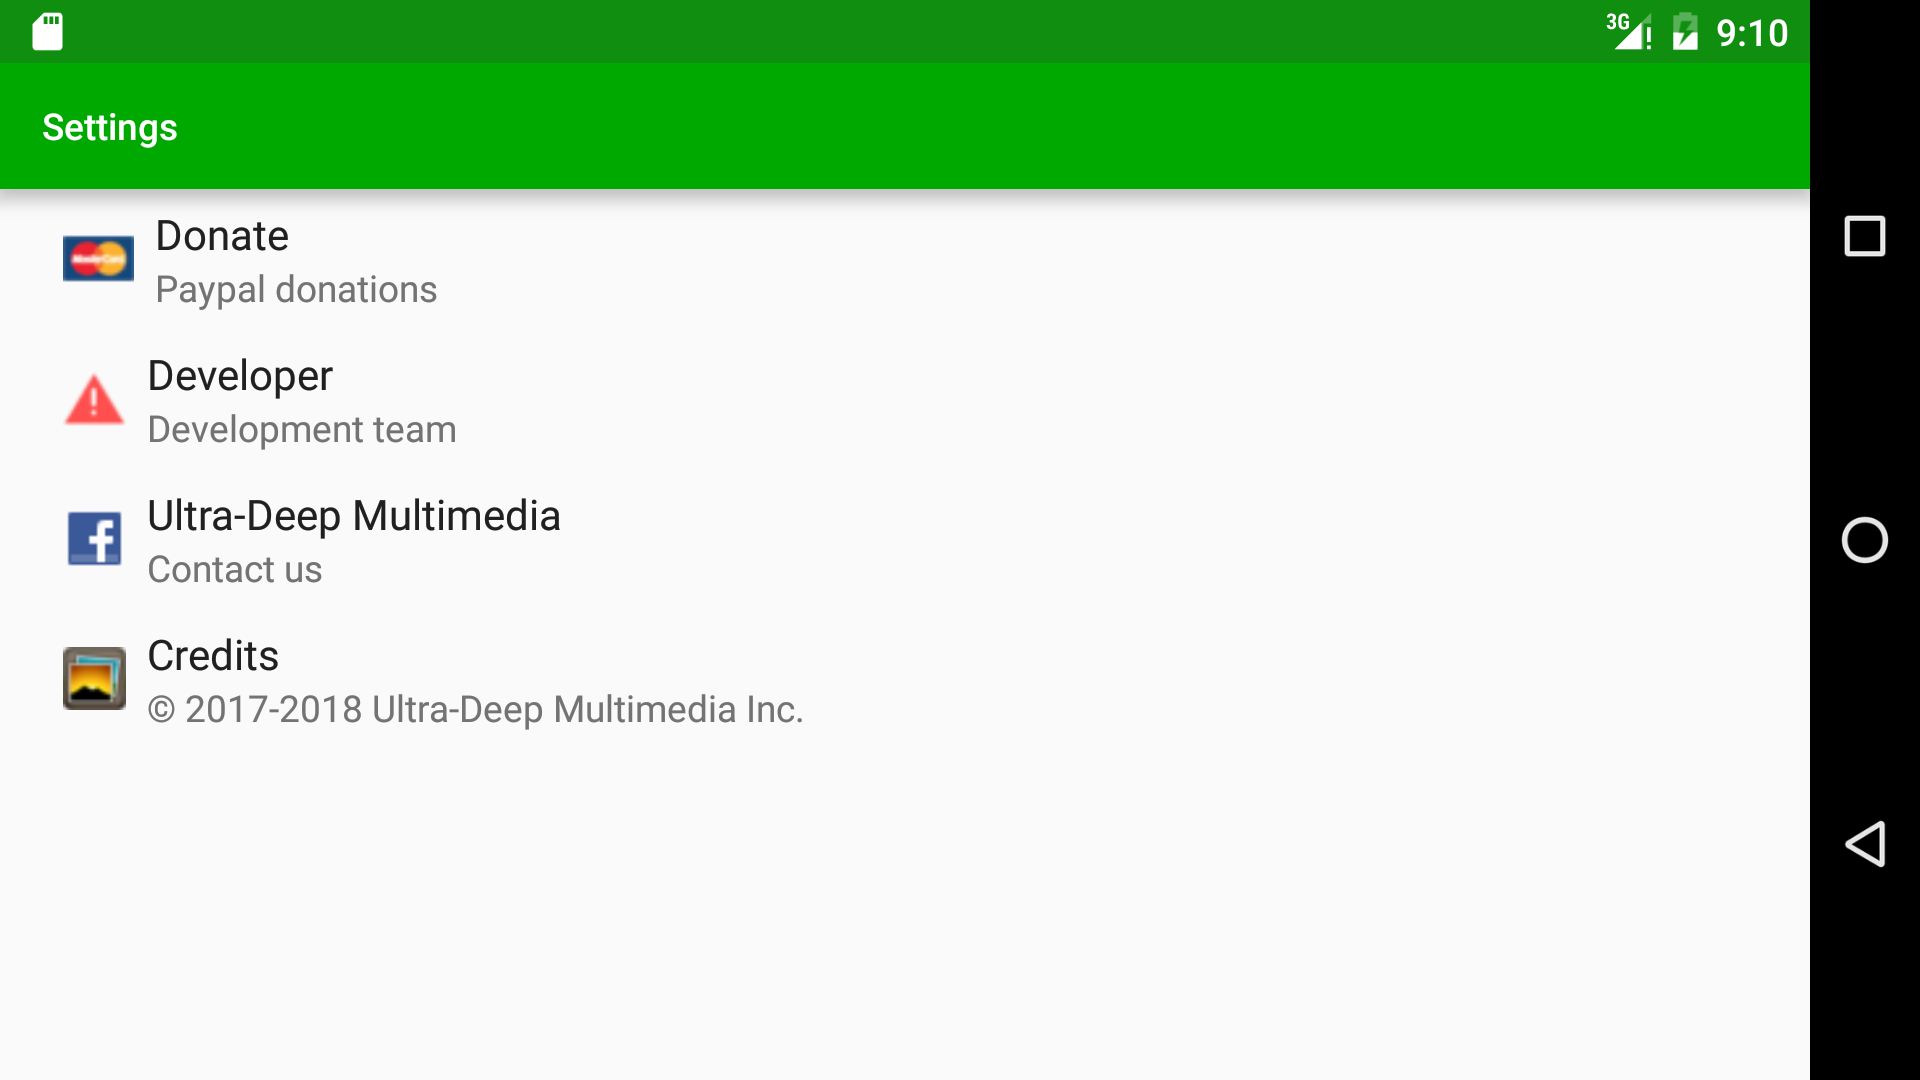The height and width of the screenshot is (1080, 1920).
Task: Tap the clock showing 9:10
Action: coord(1753,32)
